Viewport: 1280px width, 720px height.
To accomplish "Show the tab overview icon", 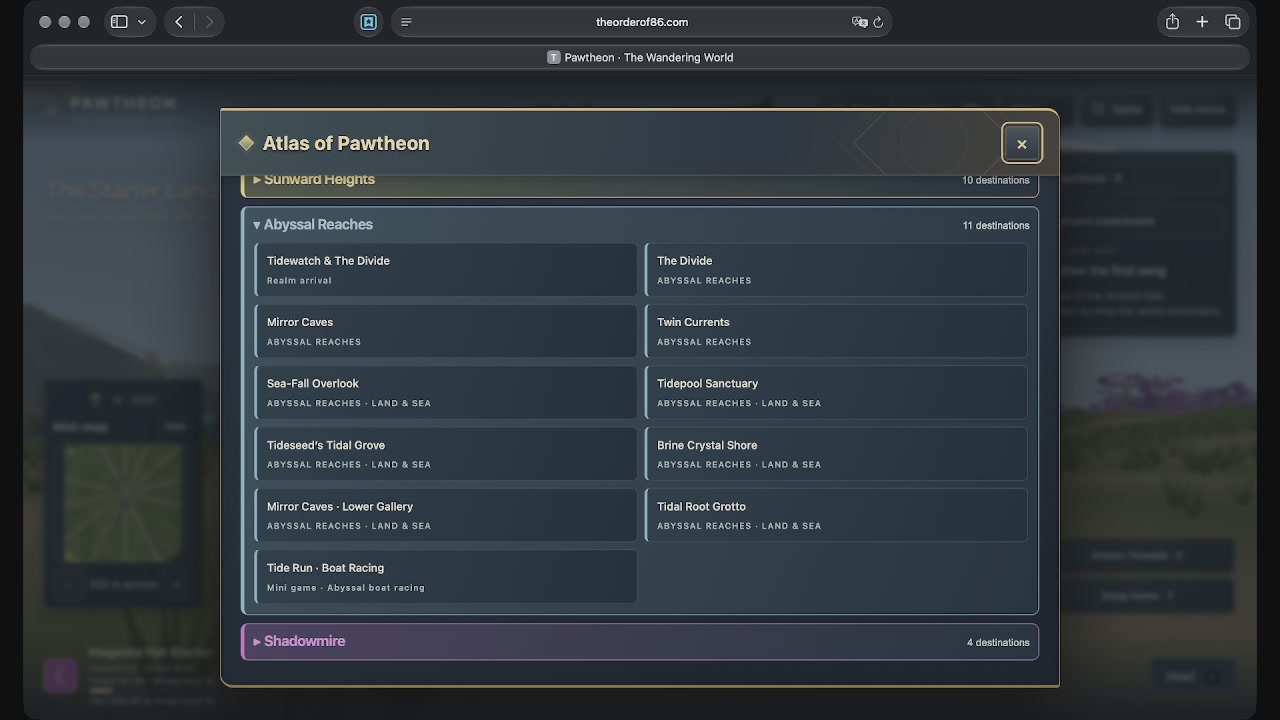I will 1233,22.
